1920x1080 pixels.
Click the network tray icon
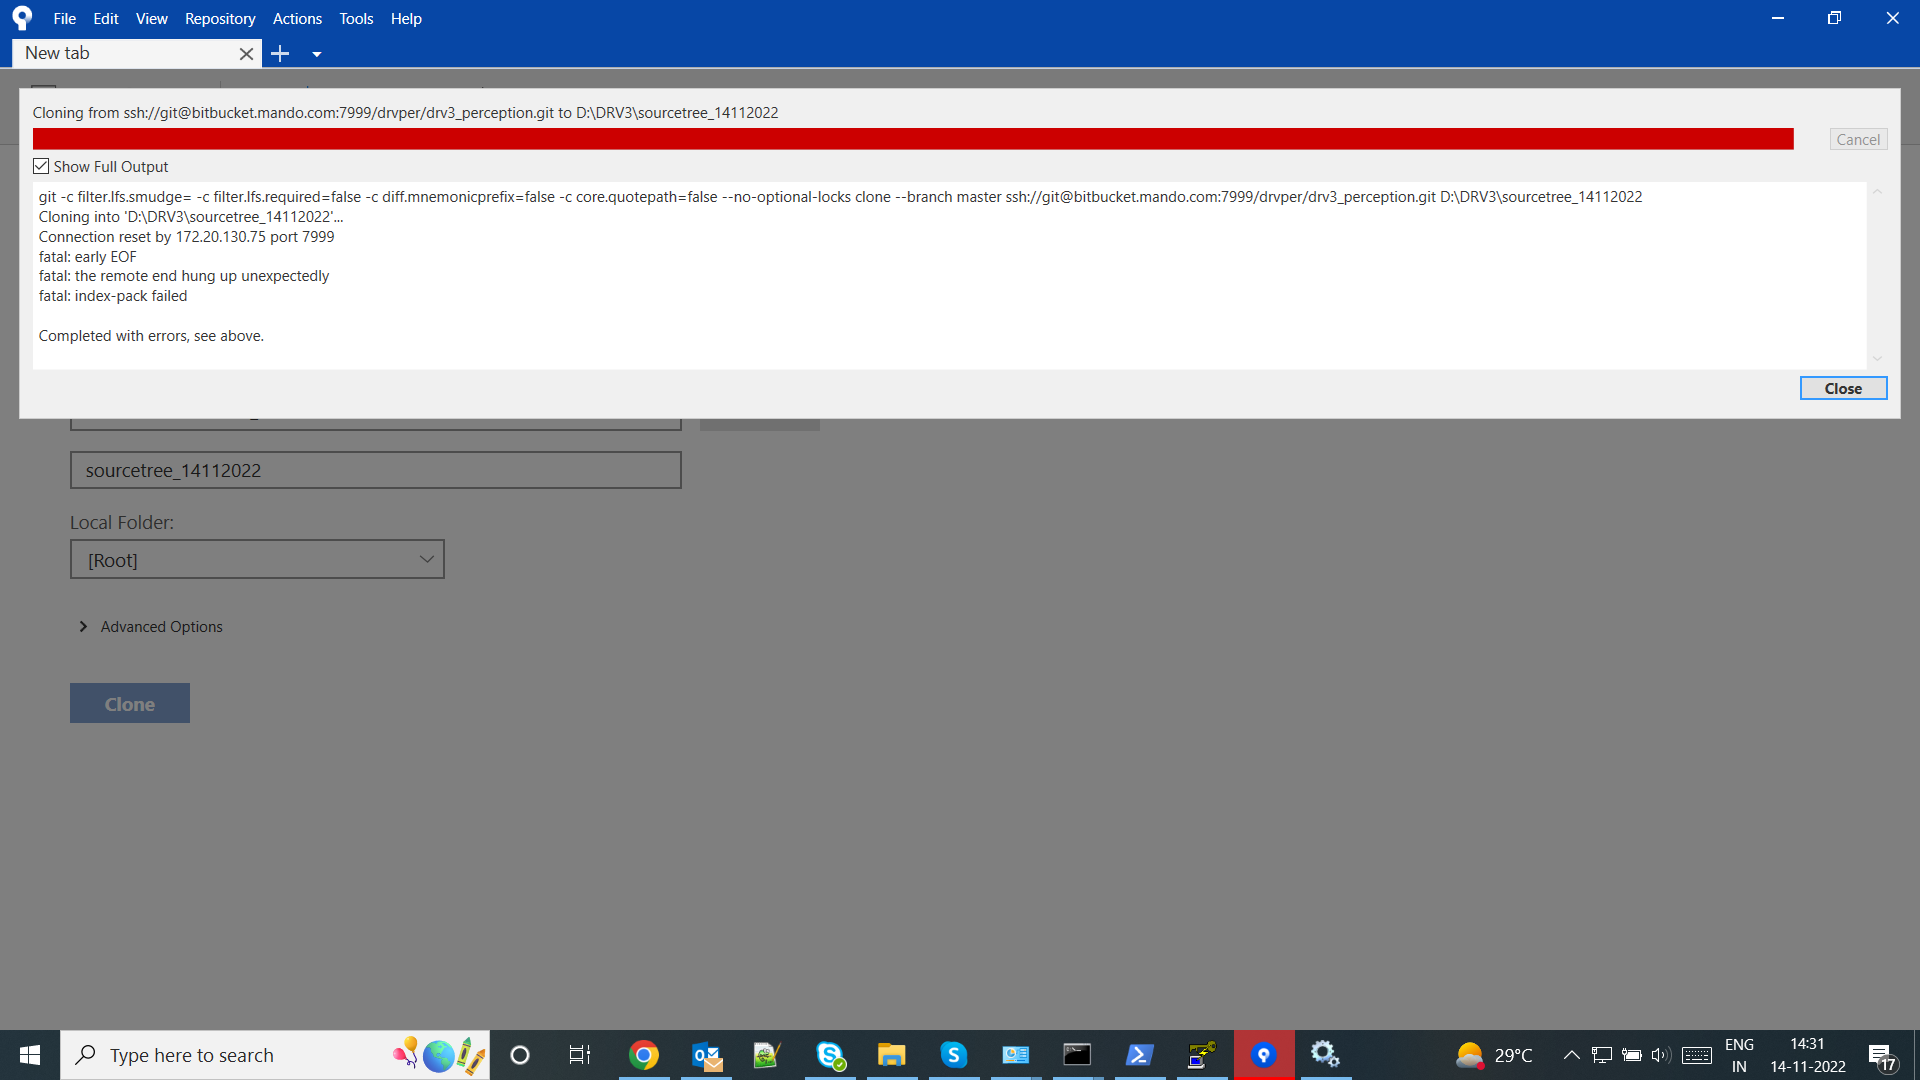[x=1601, y=1055]
